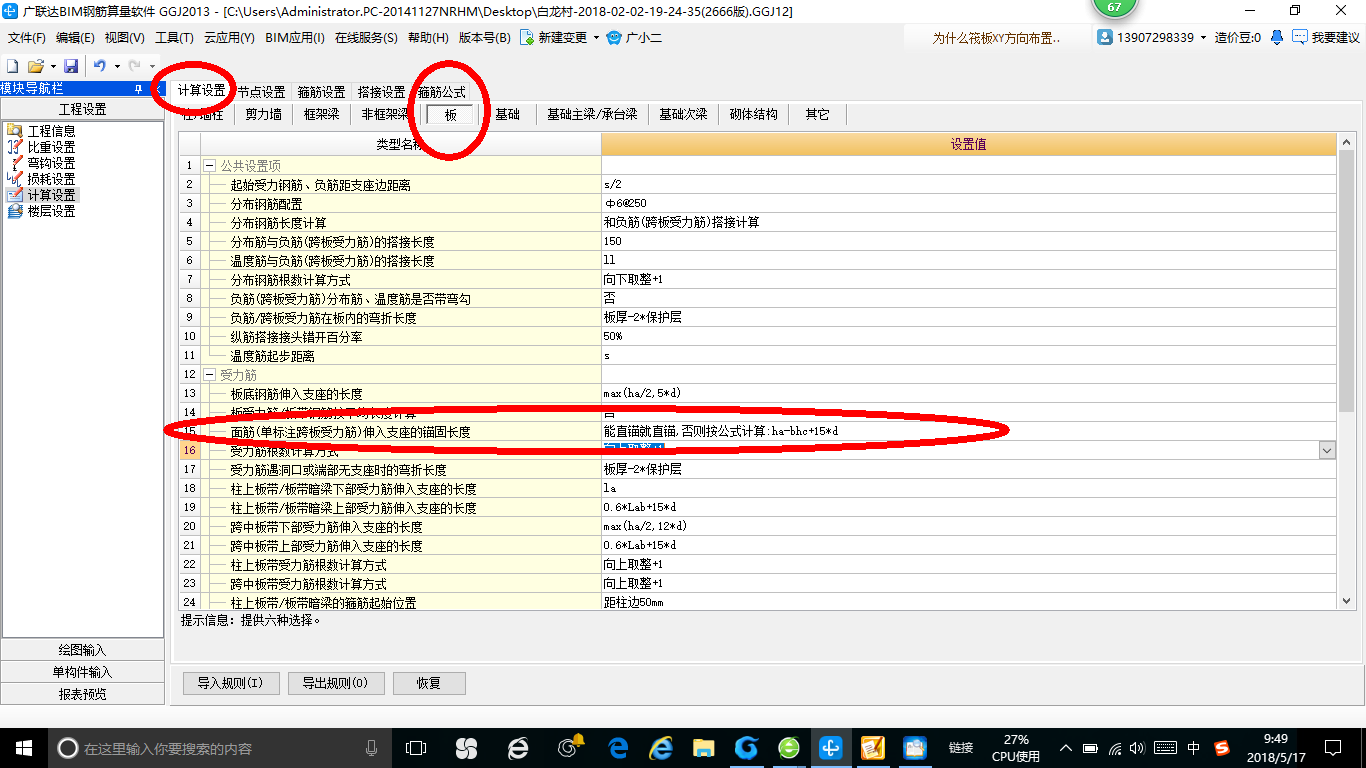
Task: Open Task View on the taskbar
Action: 415,747
